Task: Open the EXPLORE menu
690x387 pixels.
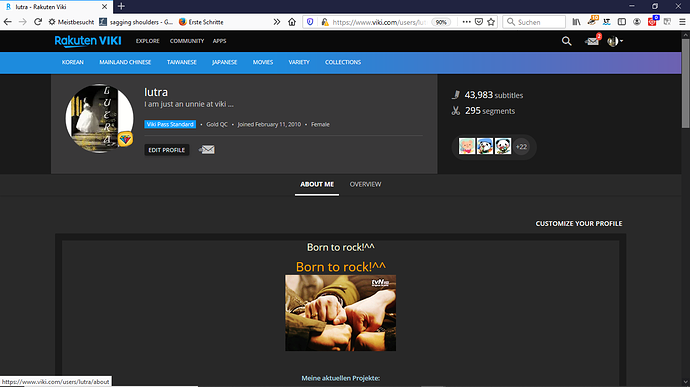Action: click(x=147, y=41)
